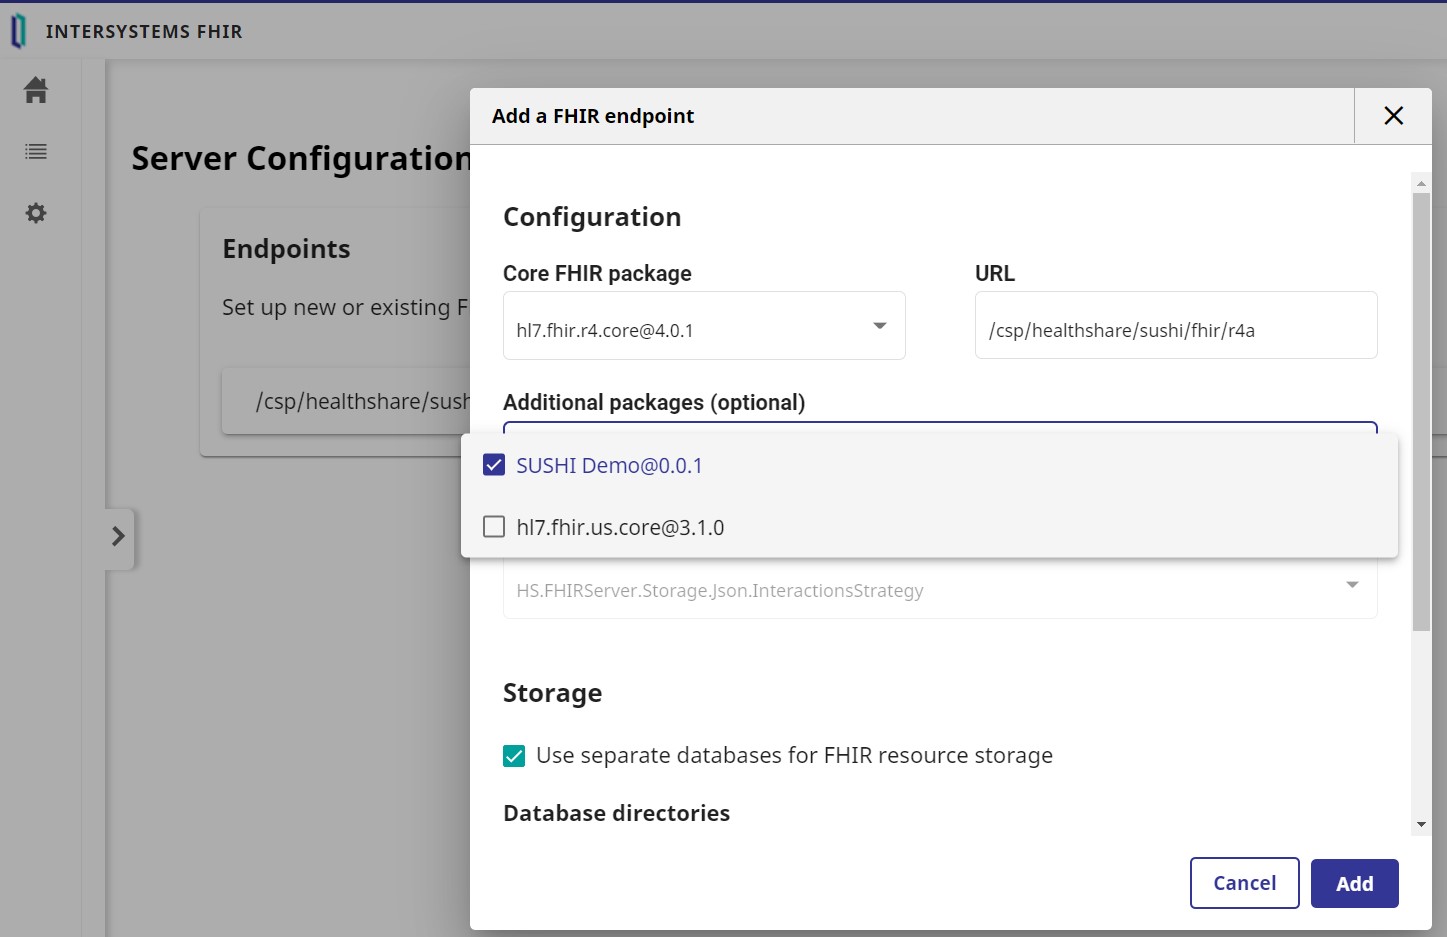Click the Additional packages selection field
Image resolution: width=1447 pixels, height=937 pixels.
coord(939,428)
